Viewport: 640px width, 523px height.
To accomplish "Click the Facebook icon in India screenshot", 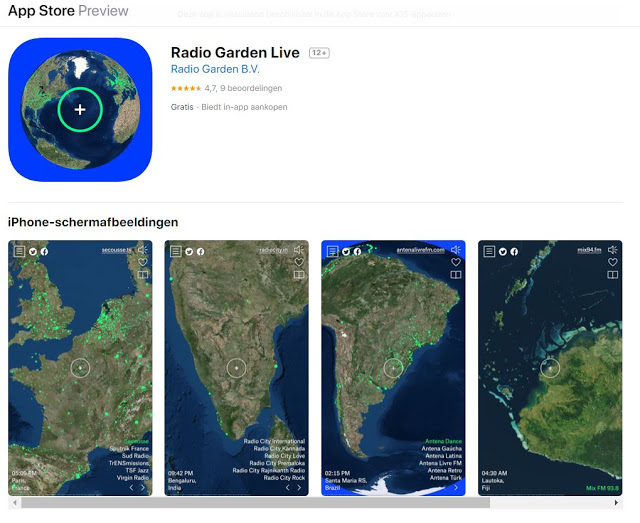I will (x=200, y=251).
